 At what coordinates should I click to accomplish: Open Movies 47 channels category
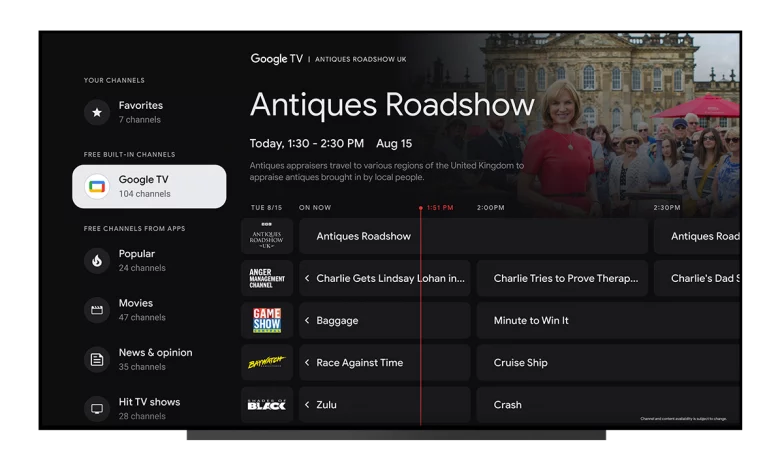(149, 310)
